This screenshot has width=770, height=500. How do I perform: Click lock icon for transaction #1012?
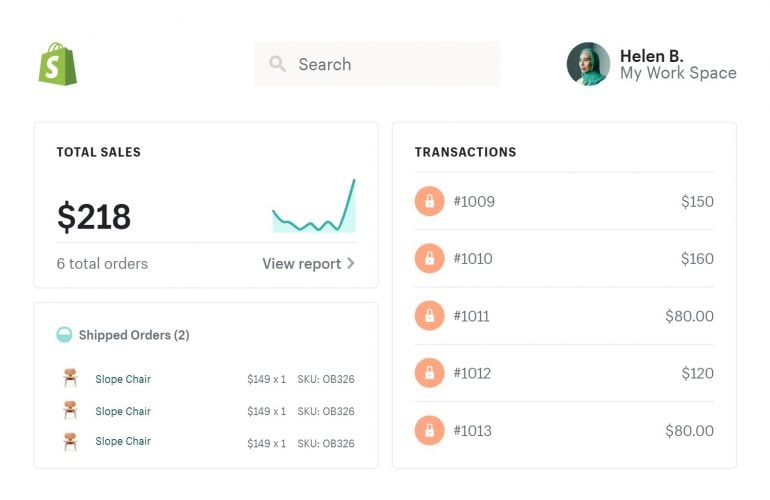point(429,374)
